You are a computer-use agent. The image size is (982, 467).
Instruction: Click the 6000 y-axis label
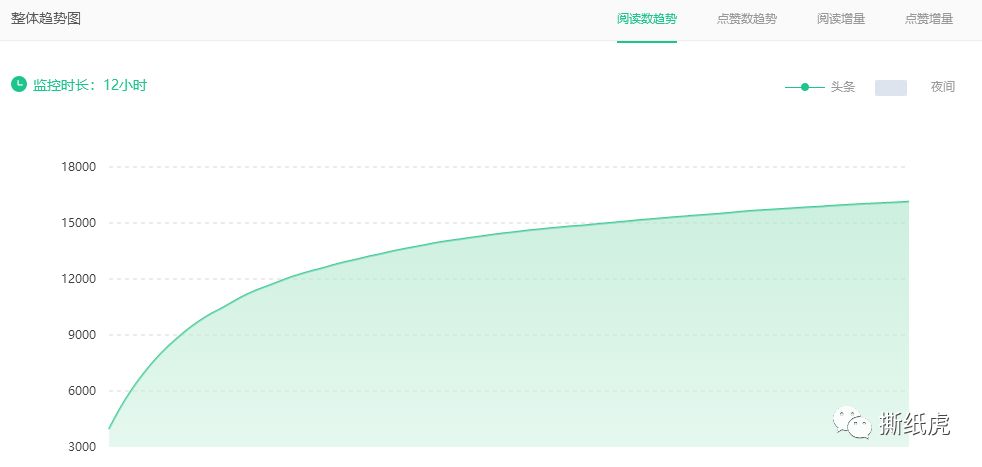coord(81,391)
